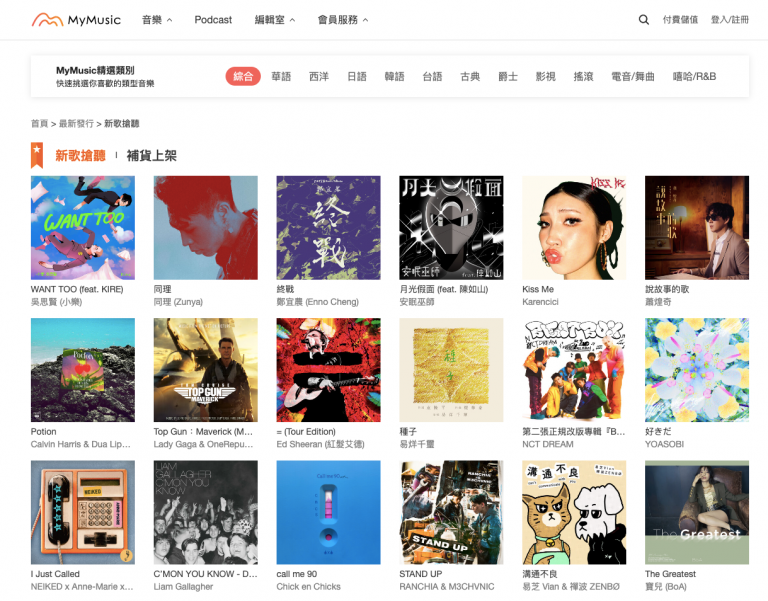Select the 華語 category

(x=281, y=76)
